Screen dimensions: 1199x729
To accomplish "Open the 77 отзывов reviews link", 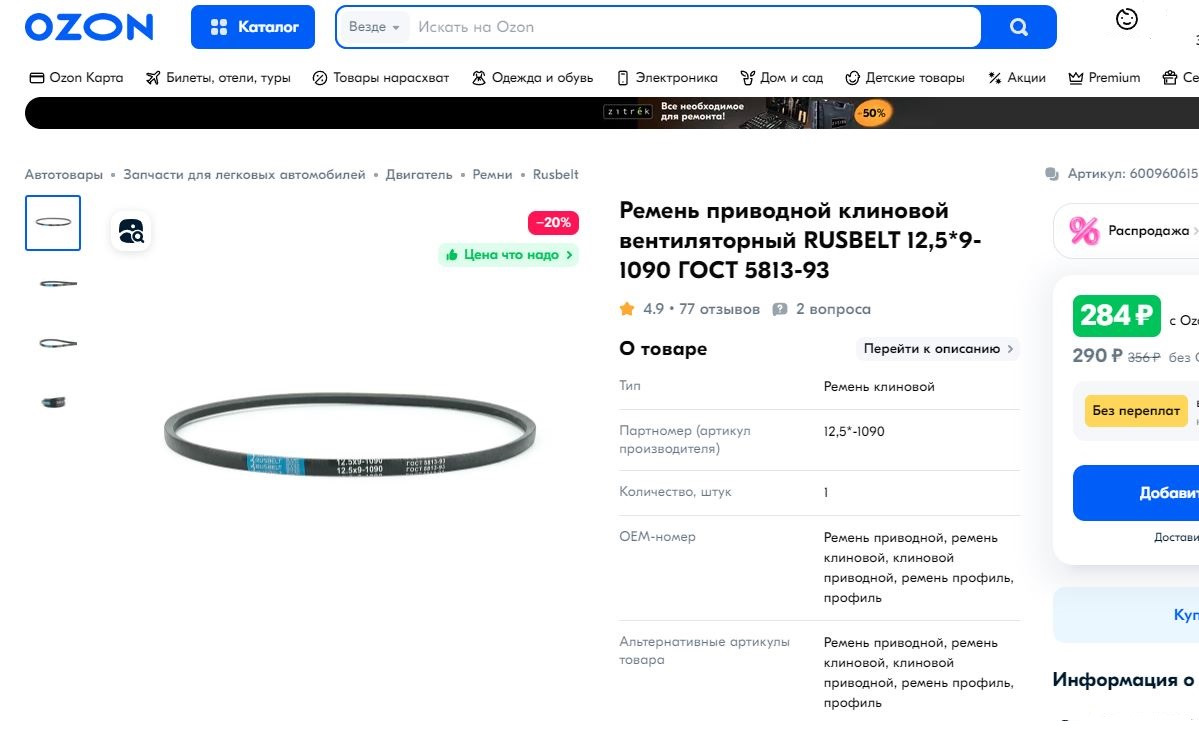I will 720,309.
